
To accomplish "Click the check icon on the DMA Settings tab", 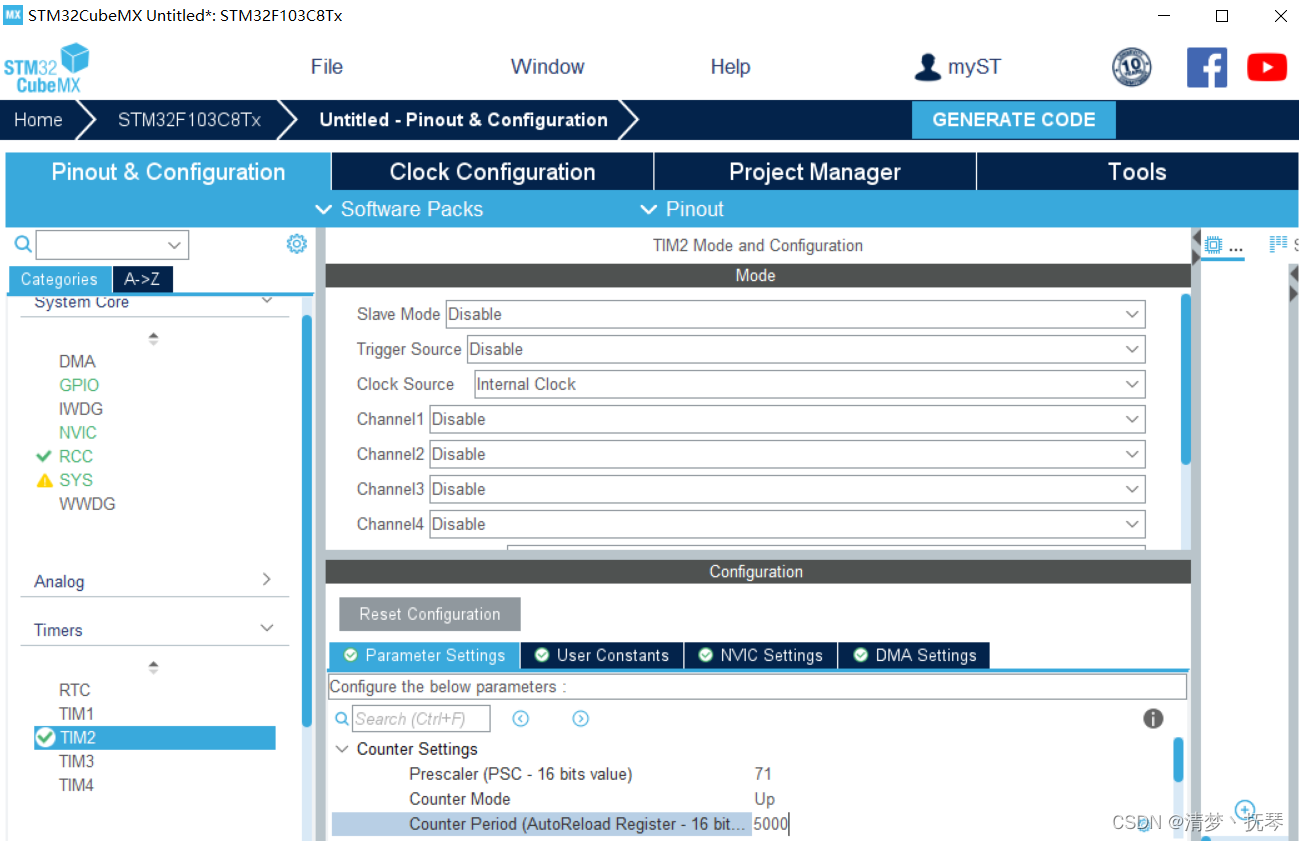I will pos(860,655).
